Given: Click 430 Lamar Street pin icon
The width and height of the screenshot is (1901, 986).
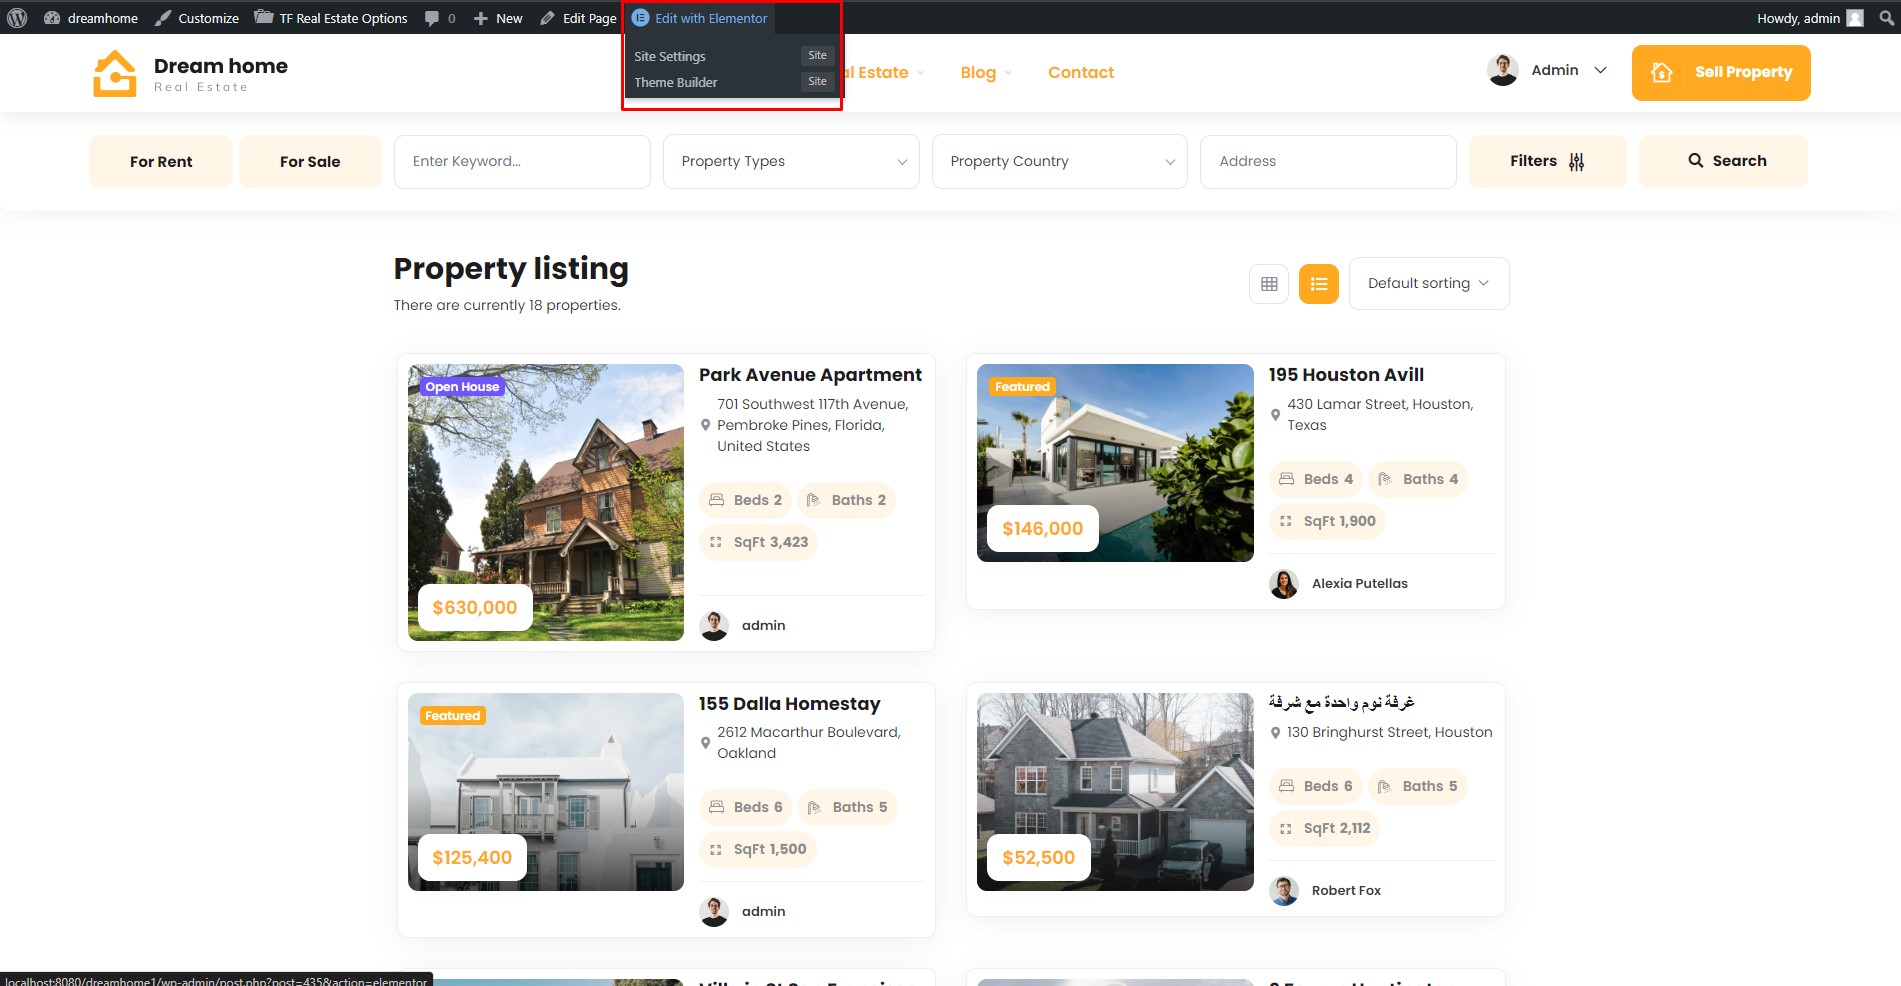Looking at the screenshot, I should [x=1275, y=415].
